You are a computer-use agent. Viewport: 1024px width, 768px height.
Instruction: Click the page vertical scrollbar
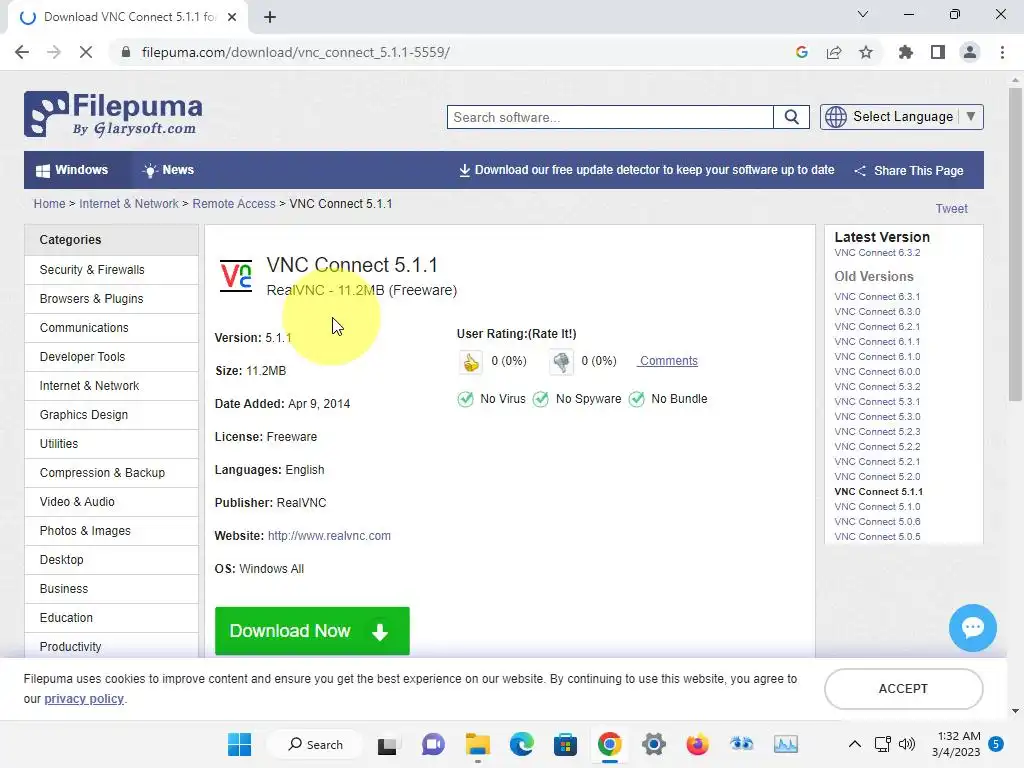(1015, 245)
